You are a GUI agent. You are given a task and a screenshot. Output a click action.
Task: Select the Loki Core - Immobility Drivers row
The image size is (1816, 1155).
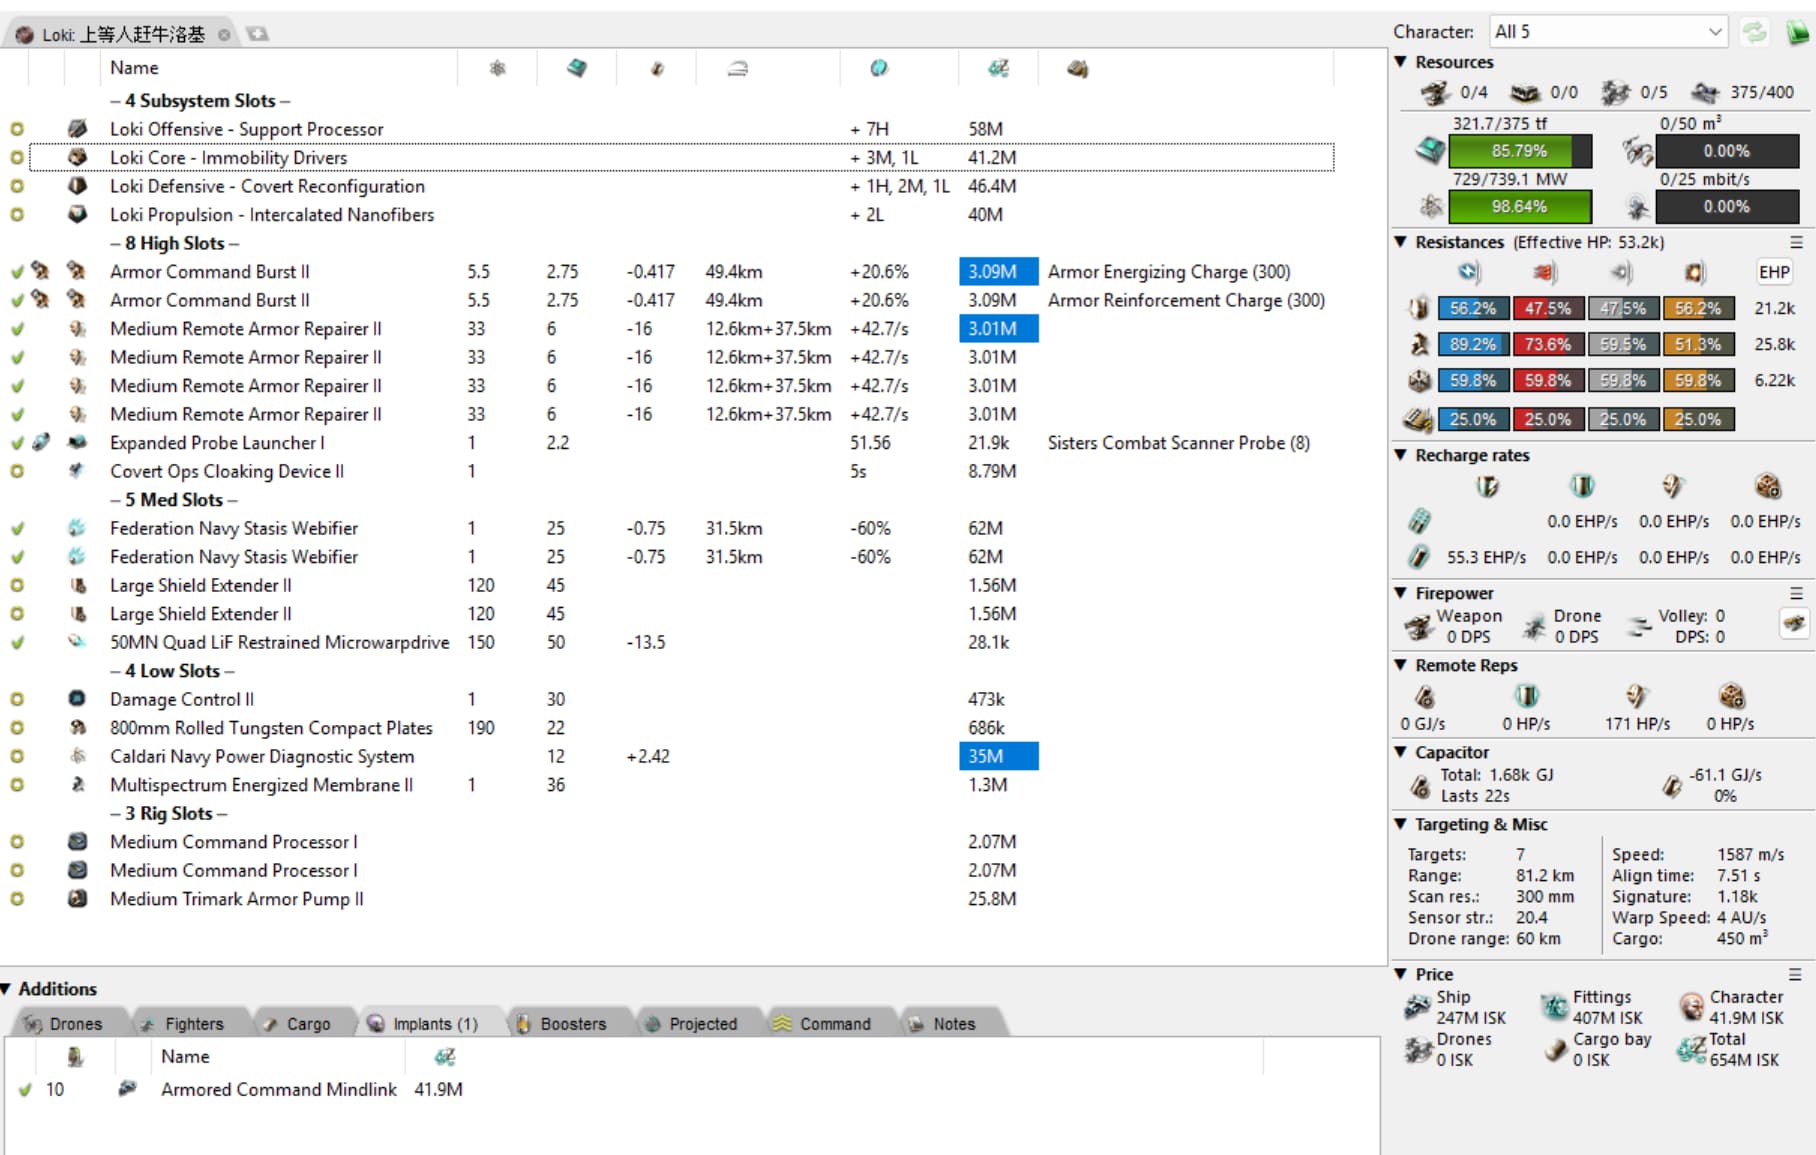[228, 158]
